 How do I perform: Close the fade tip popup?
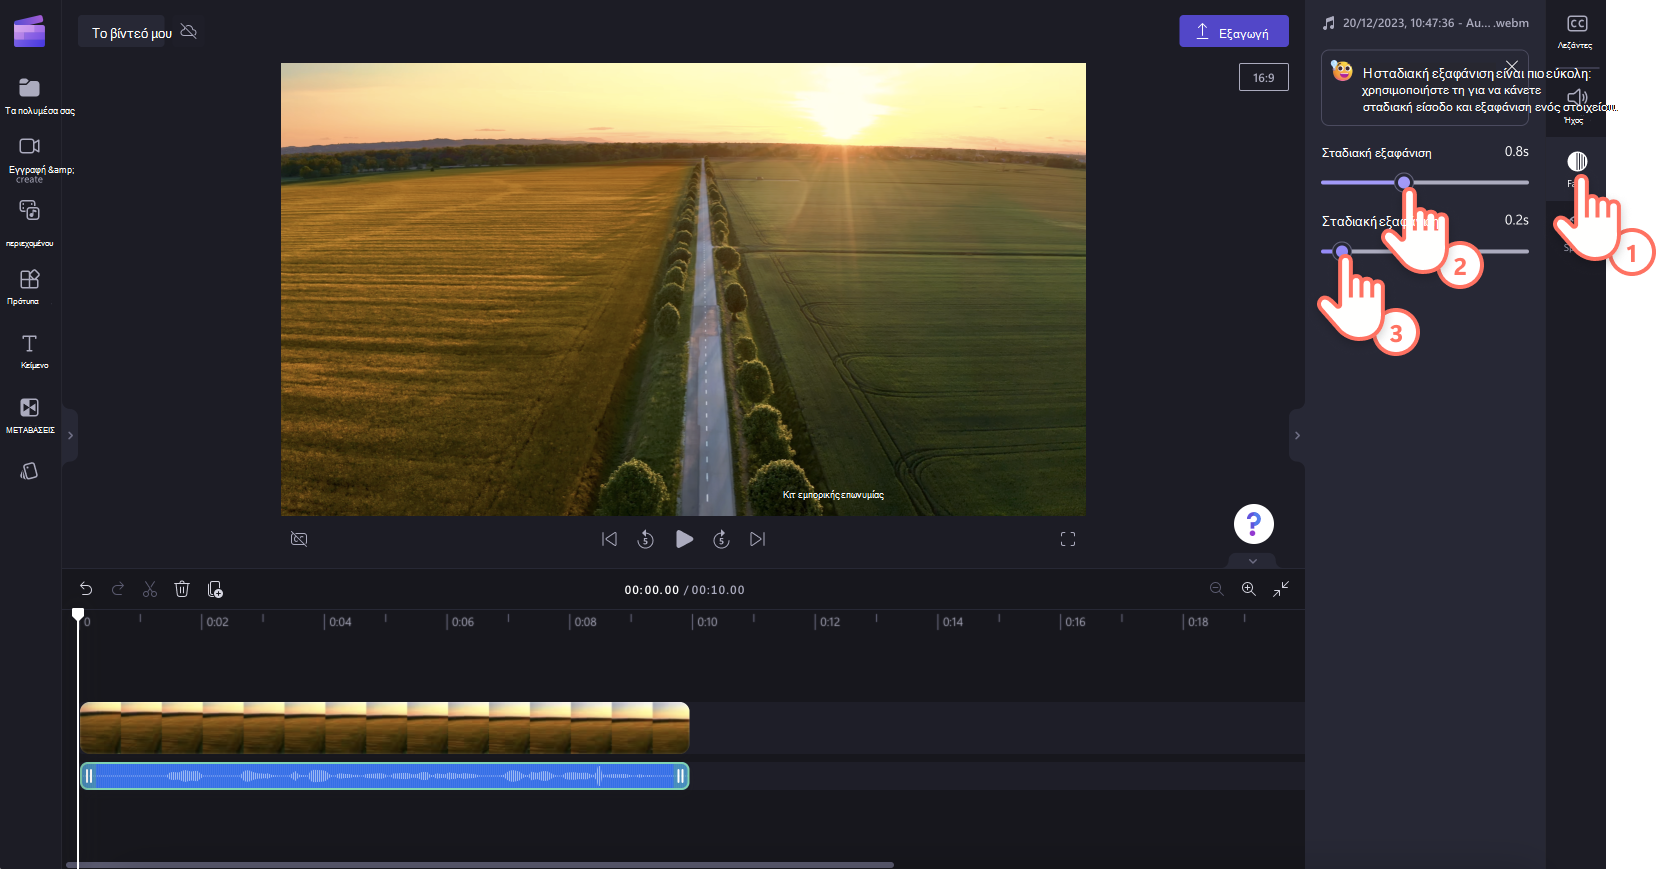[1512, 66]
